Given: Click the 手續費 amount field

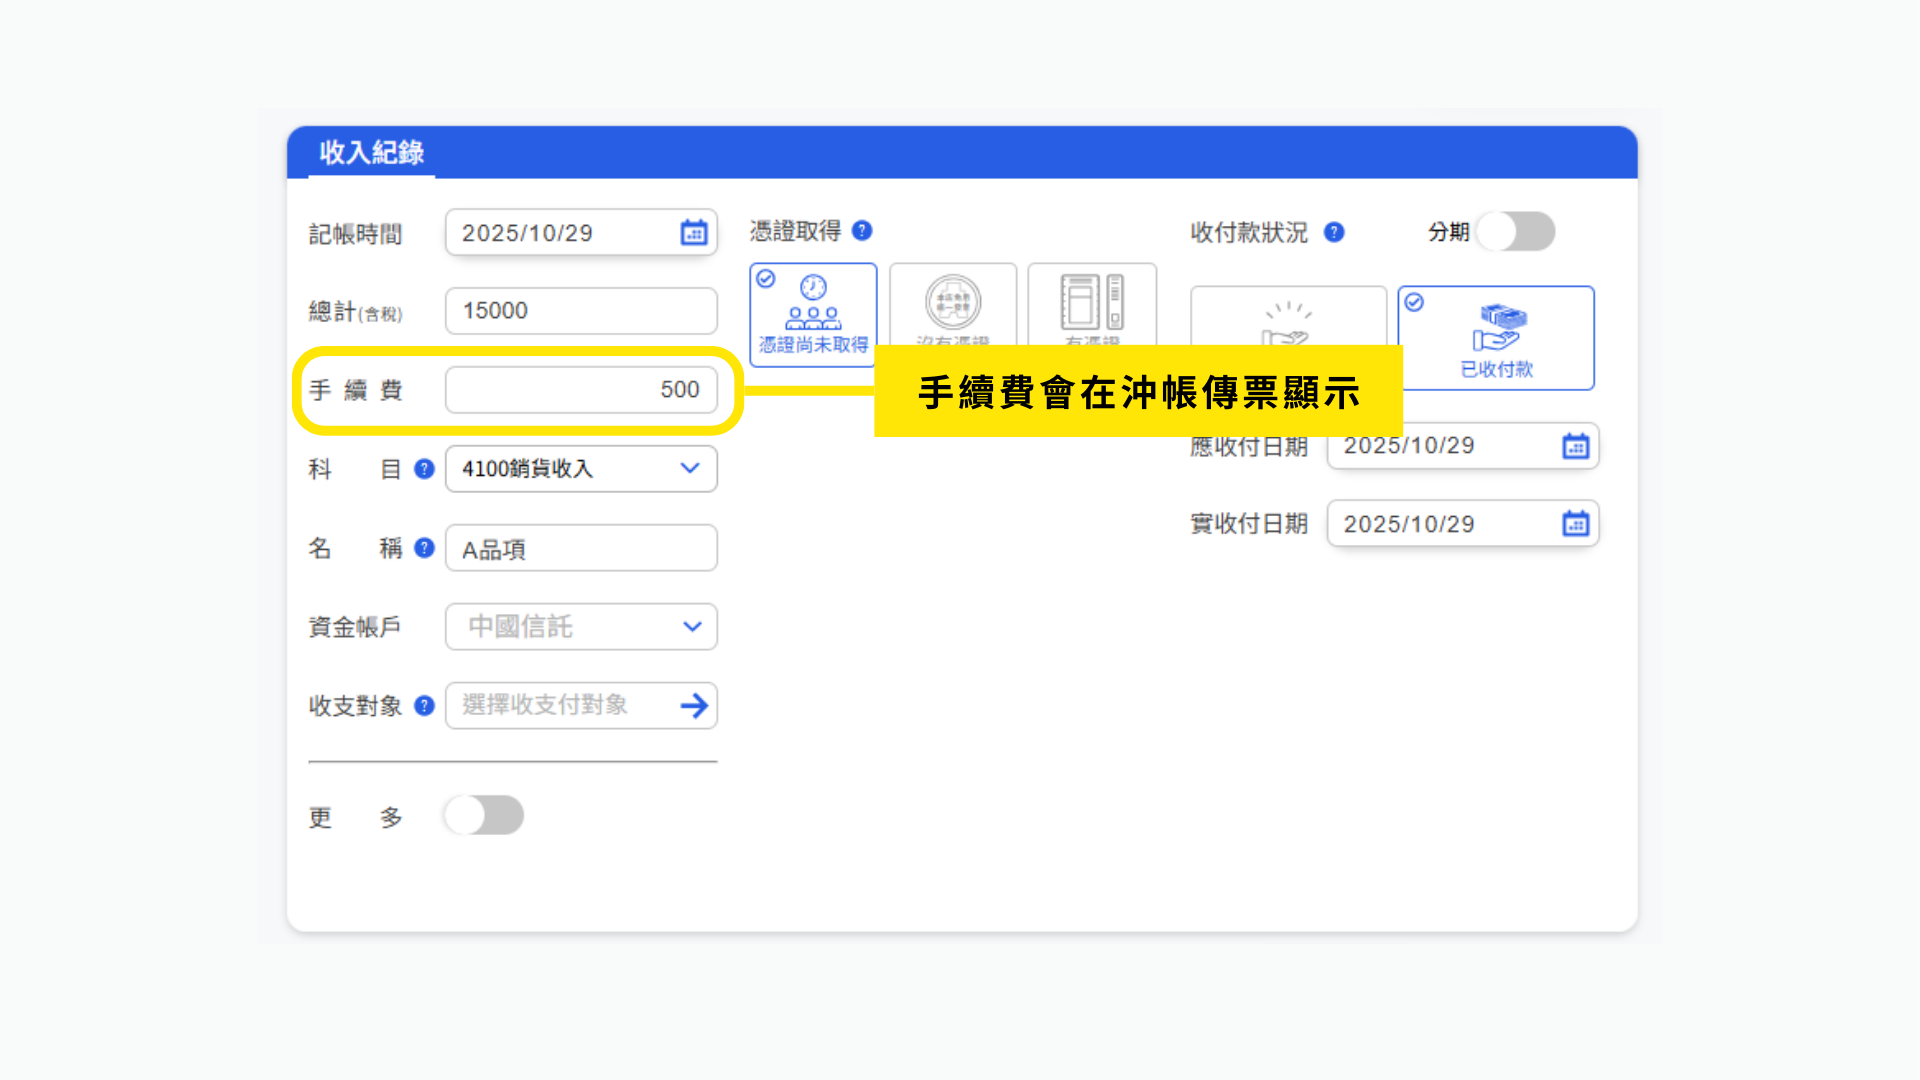Looking at the screenshot, I should (581, 390).
